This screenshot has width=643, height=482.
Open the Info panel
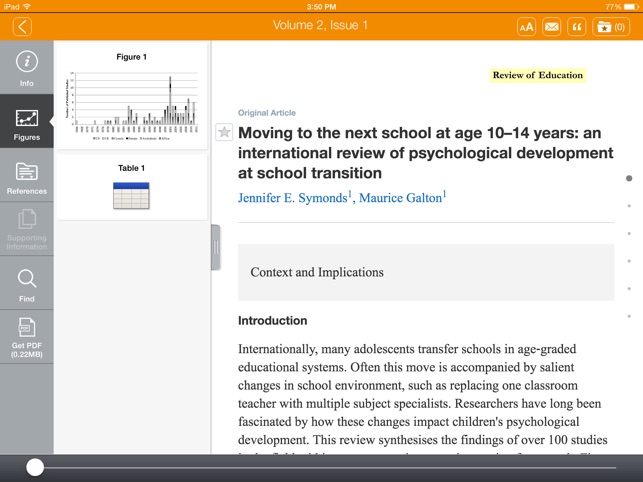click(26, 68)
